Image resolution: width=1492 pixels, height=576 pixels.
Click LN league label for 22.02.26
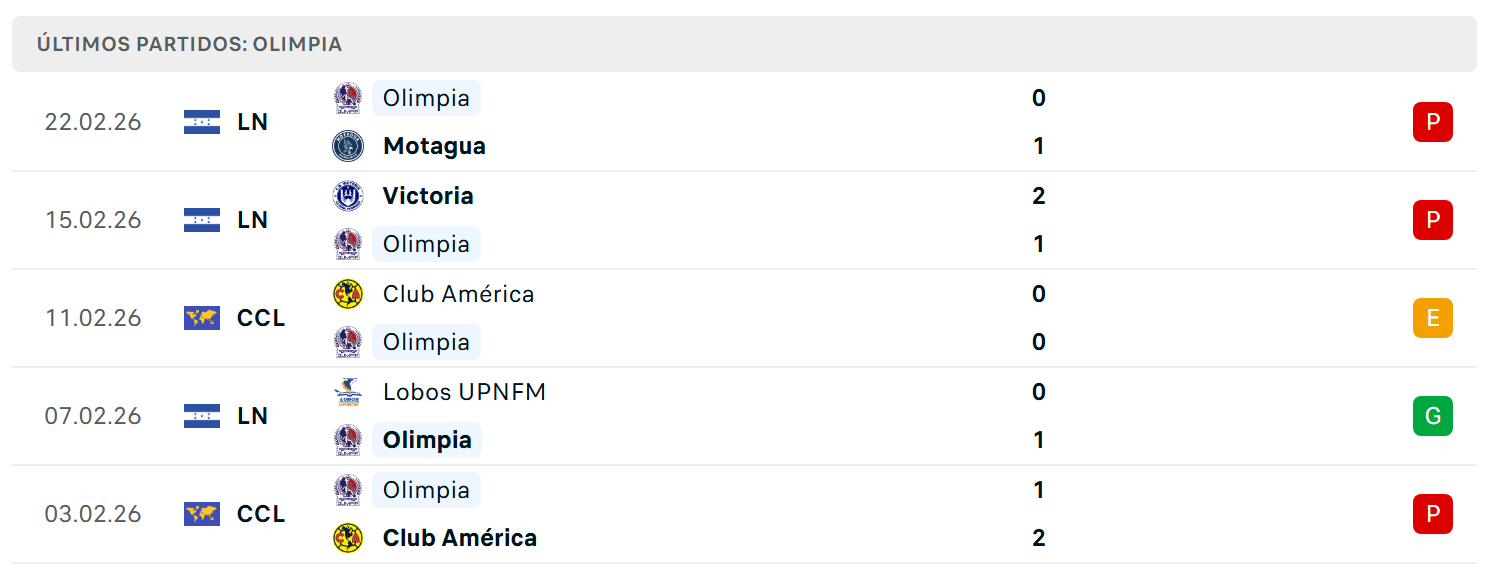253,122
